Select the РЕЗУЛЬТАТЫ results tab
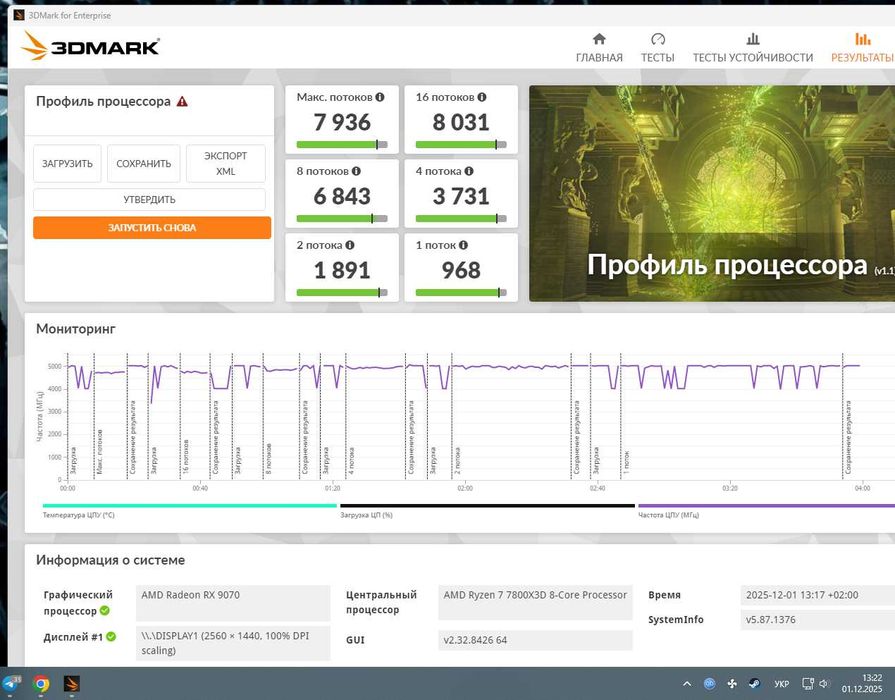This screenshot has height=700, width=895. pyautogui.click(x=862, y=48)
